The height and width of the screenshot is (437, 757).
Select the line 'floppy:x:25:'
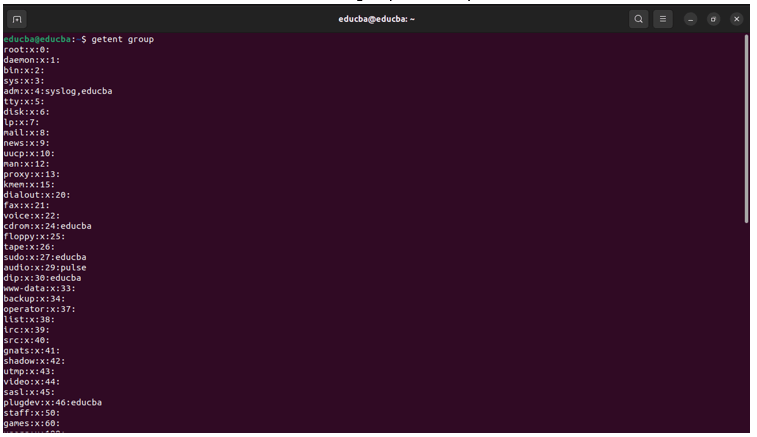click(34, 237)
